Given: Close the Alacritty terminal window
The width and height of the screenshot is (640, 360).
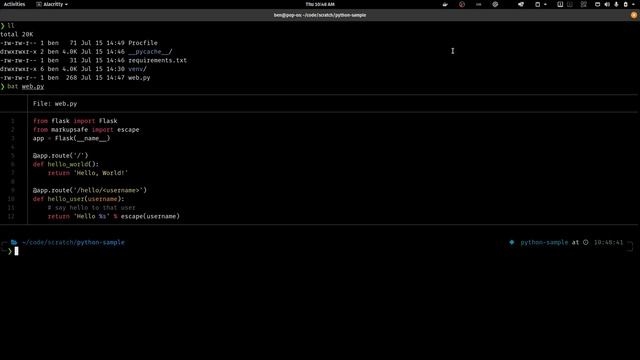Looking at the screenshot, I should tap(634, 15).
